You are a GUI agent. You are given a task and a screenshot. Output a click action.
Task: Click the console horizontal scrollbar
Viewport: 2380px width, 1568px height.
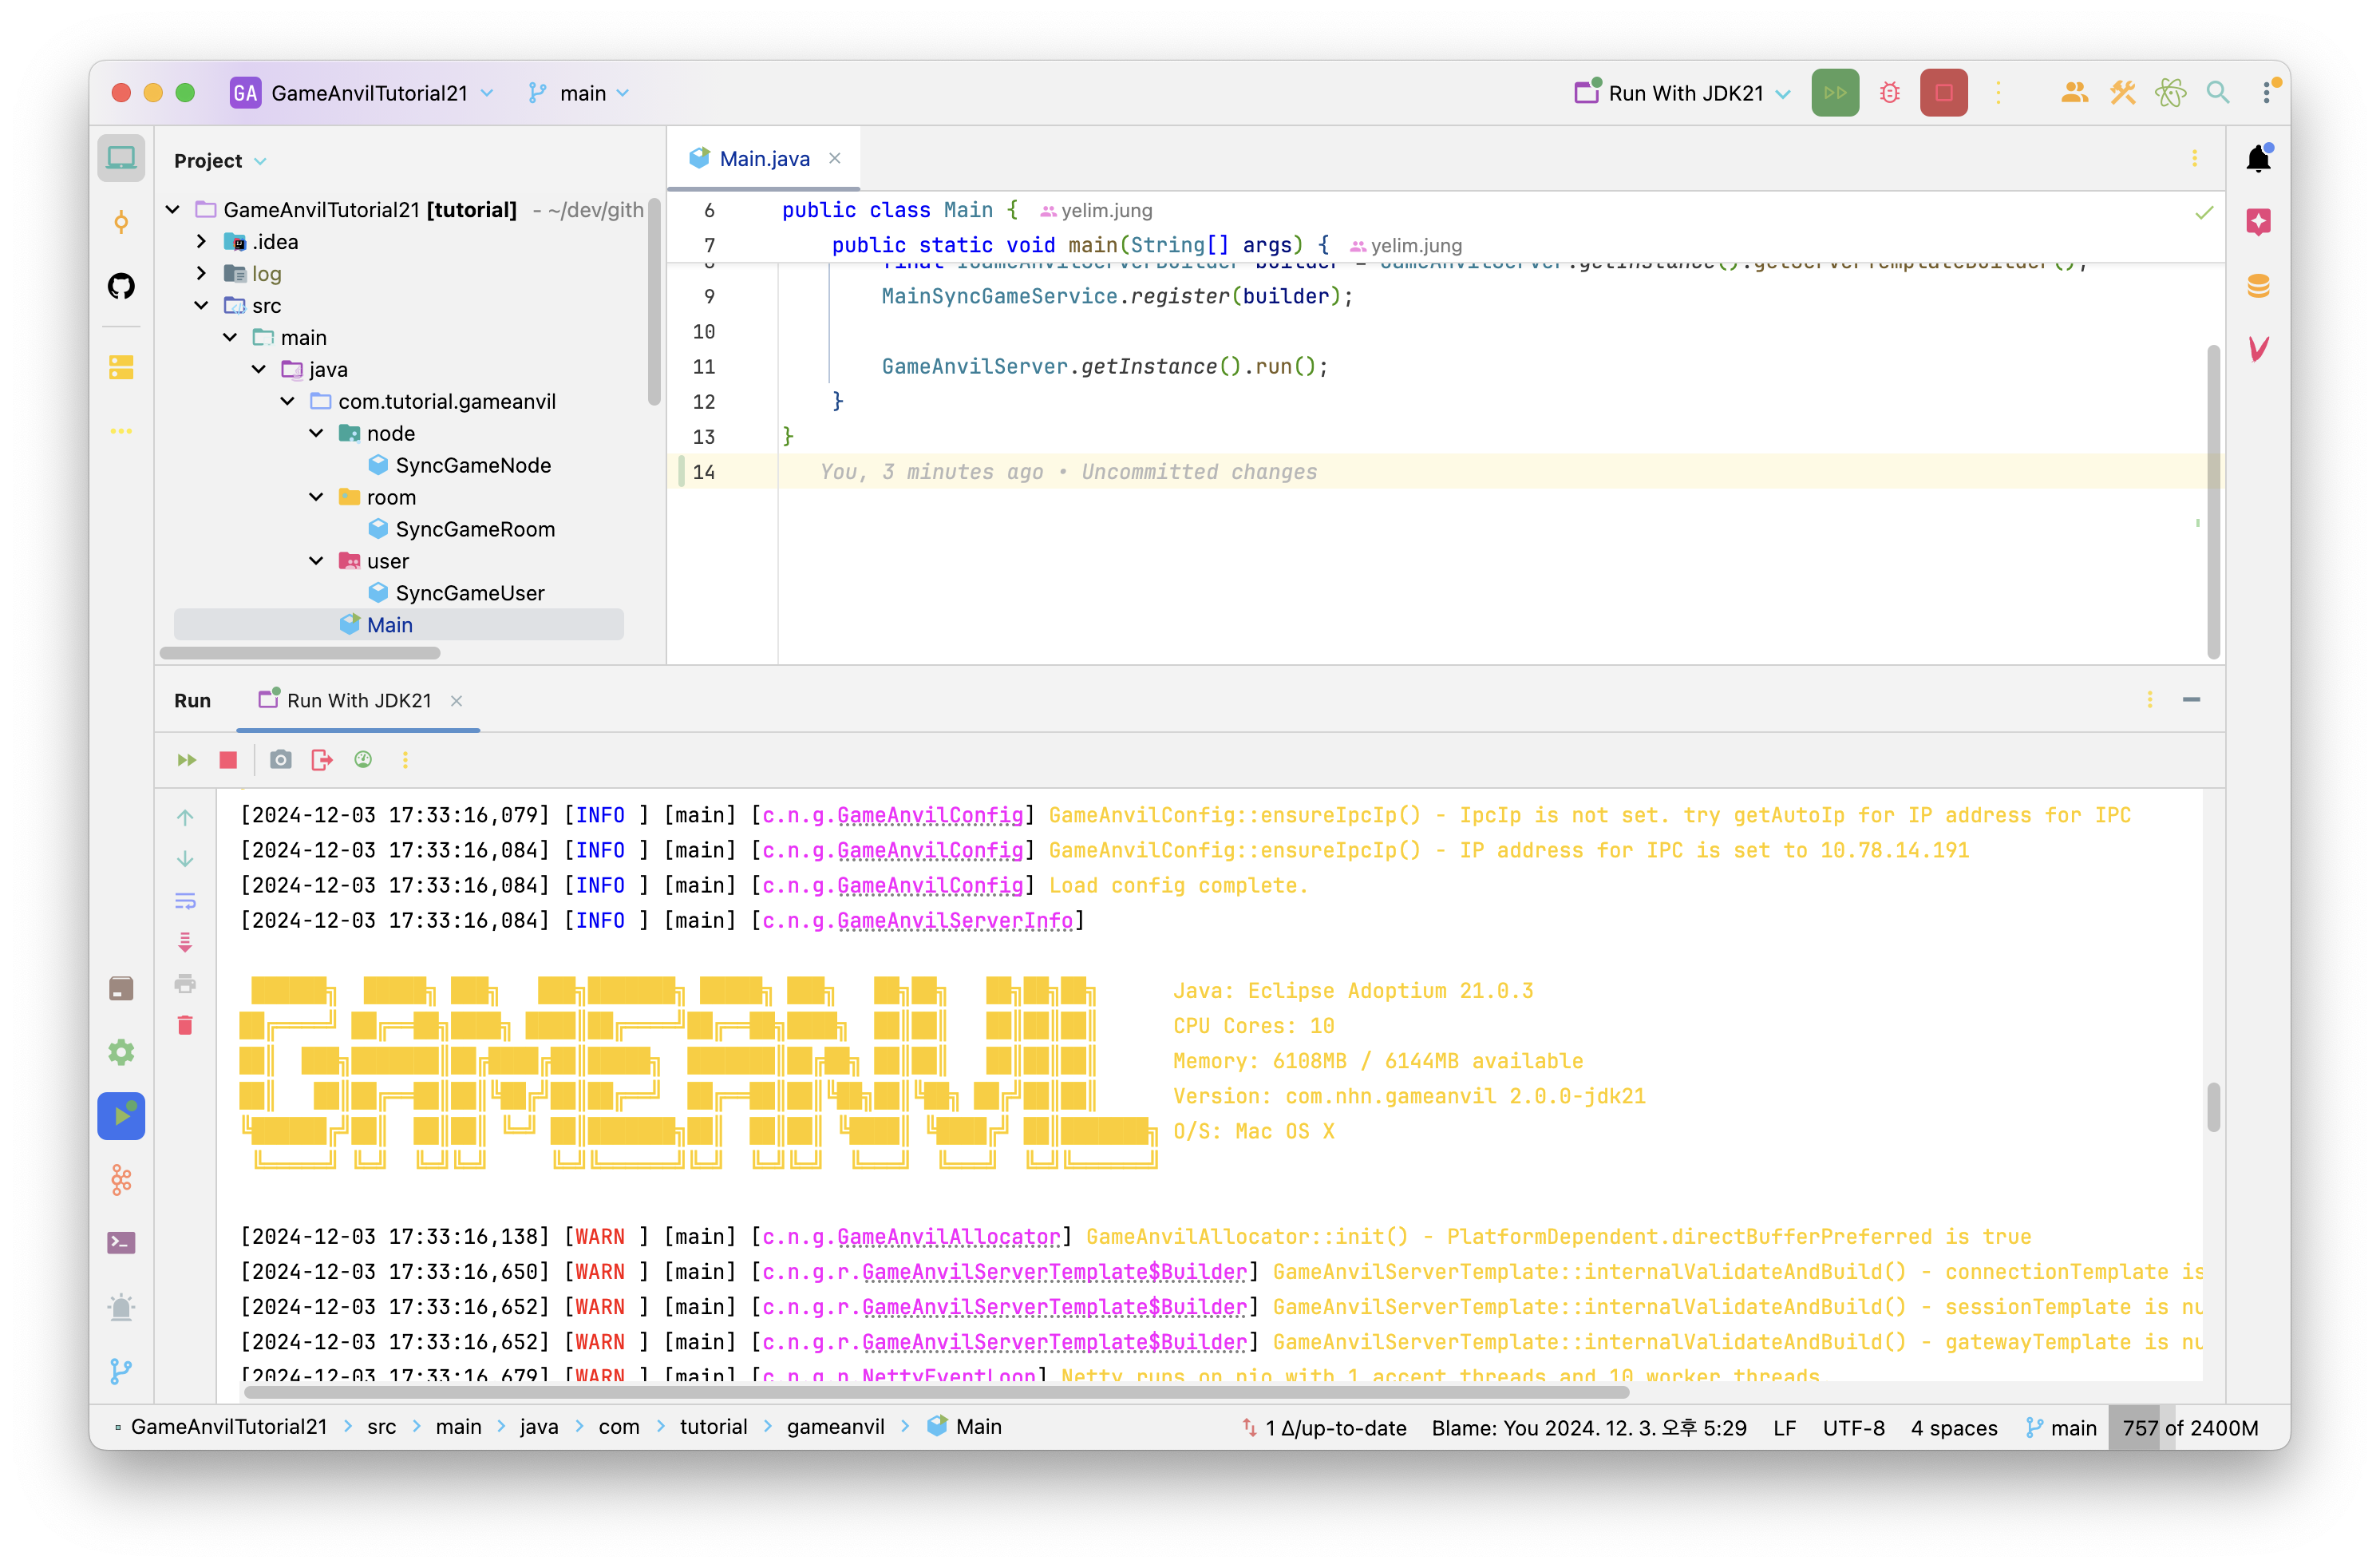(936, 1393)
